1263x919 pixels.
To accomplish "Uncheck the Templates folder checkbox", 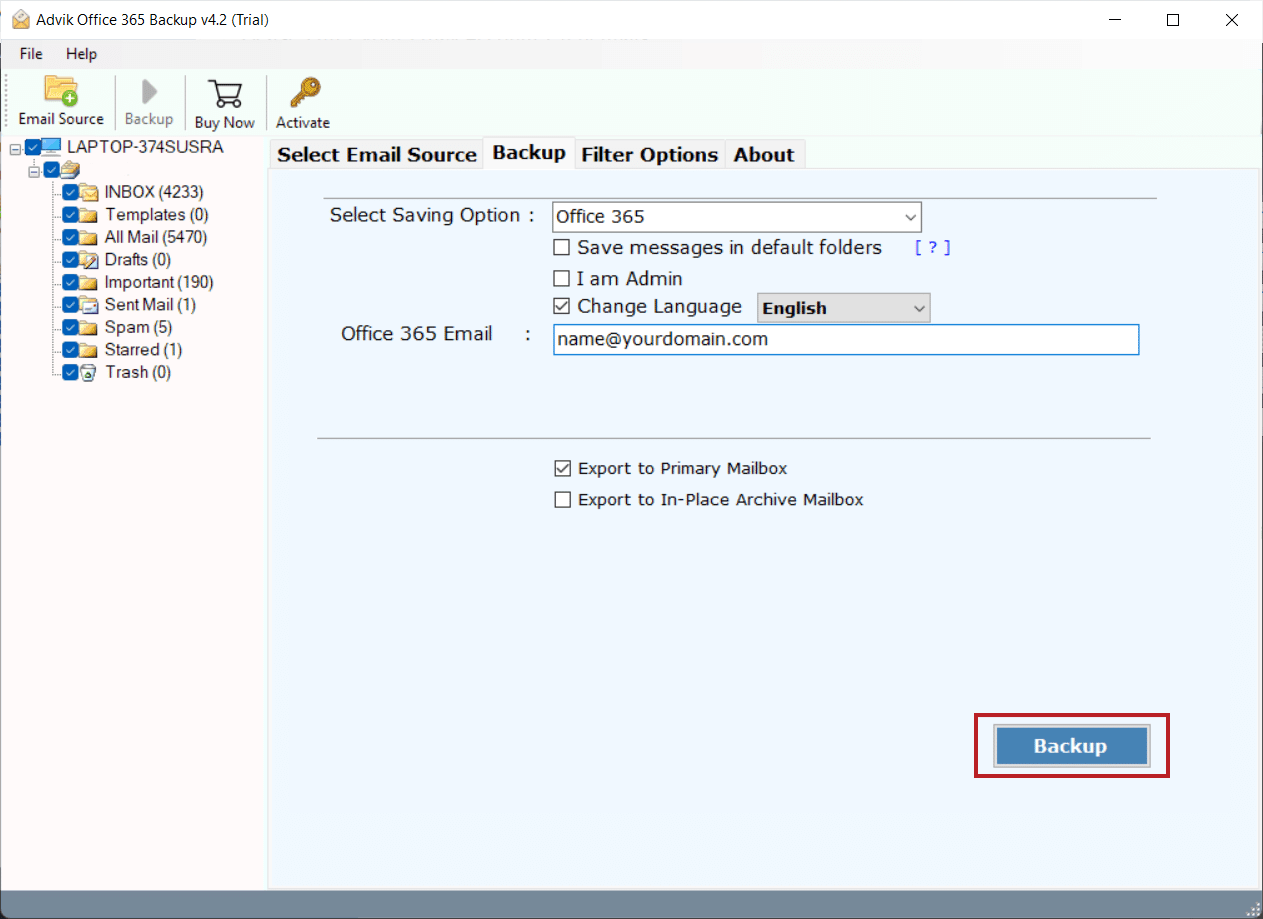I will (70, 215).
